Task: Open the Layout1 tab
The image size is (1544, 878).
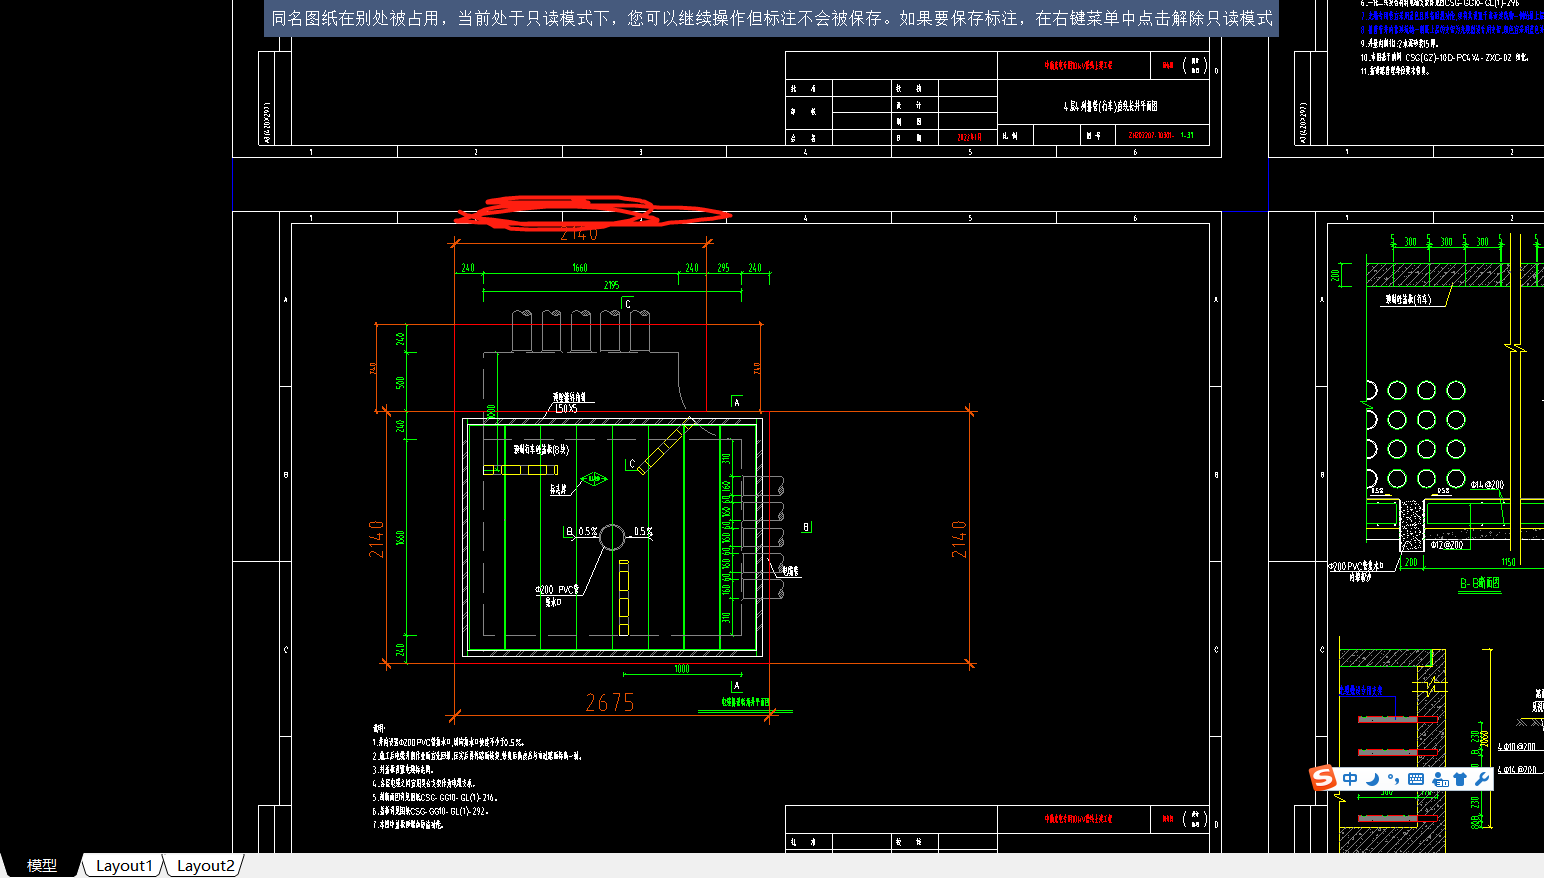Action: click(124, 865)
